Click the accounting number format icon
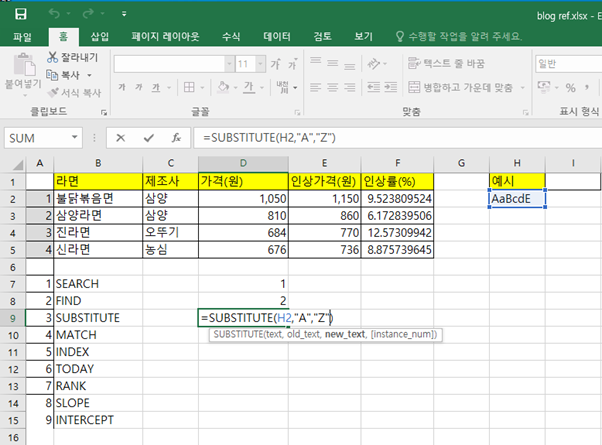602x445 pixels. (x=544, y=88)
